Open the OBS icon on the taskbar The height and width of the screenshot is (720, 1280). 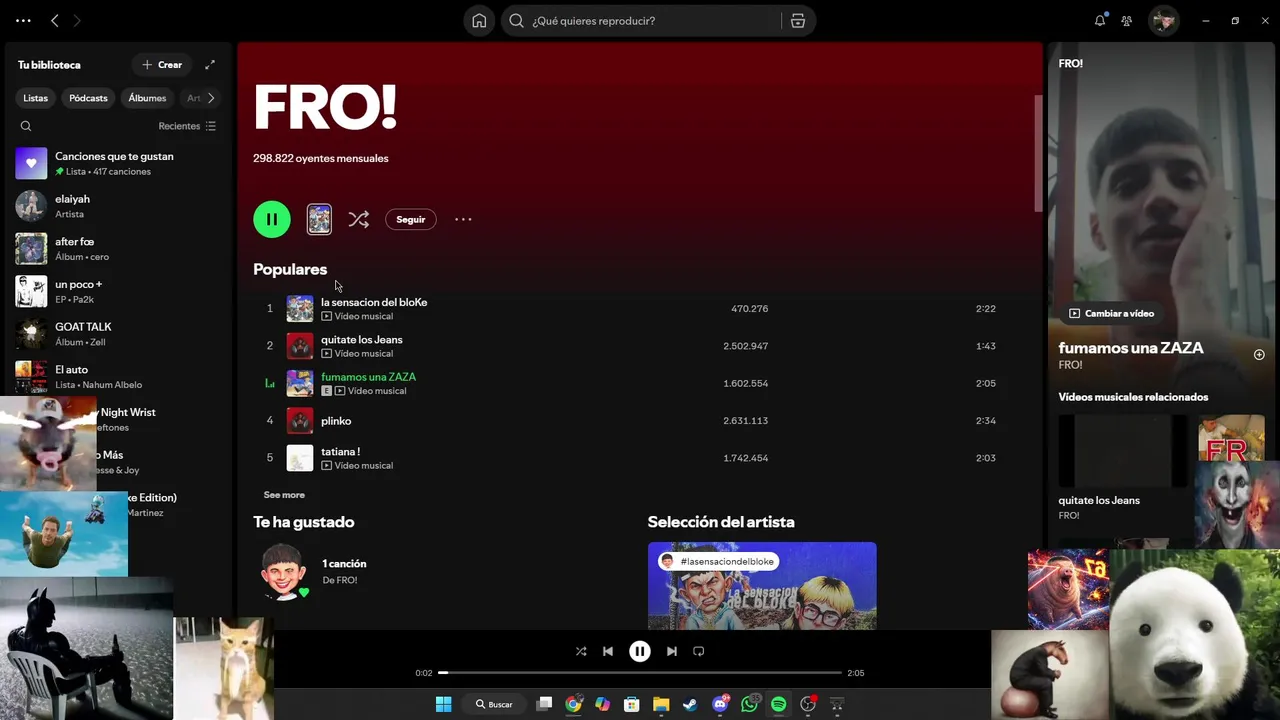click(x=808, y=704)
